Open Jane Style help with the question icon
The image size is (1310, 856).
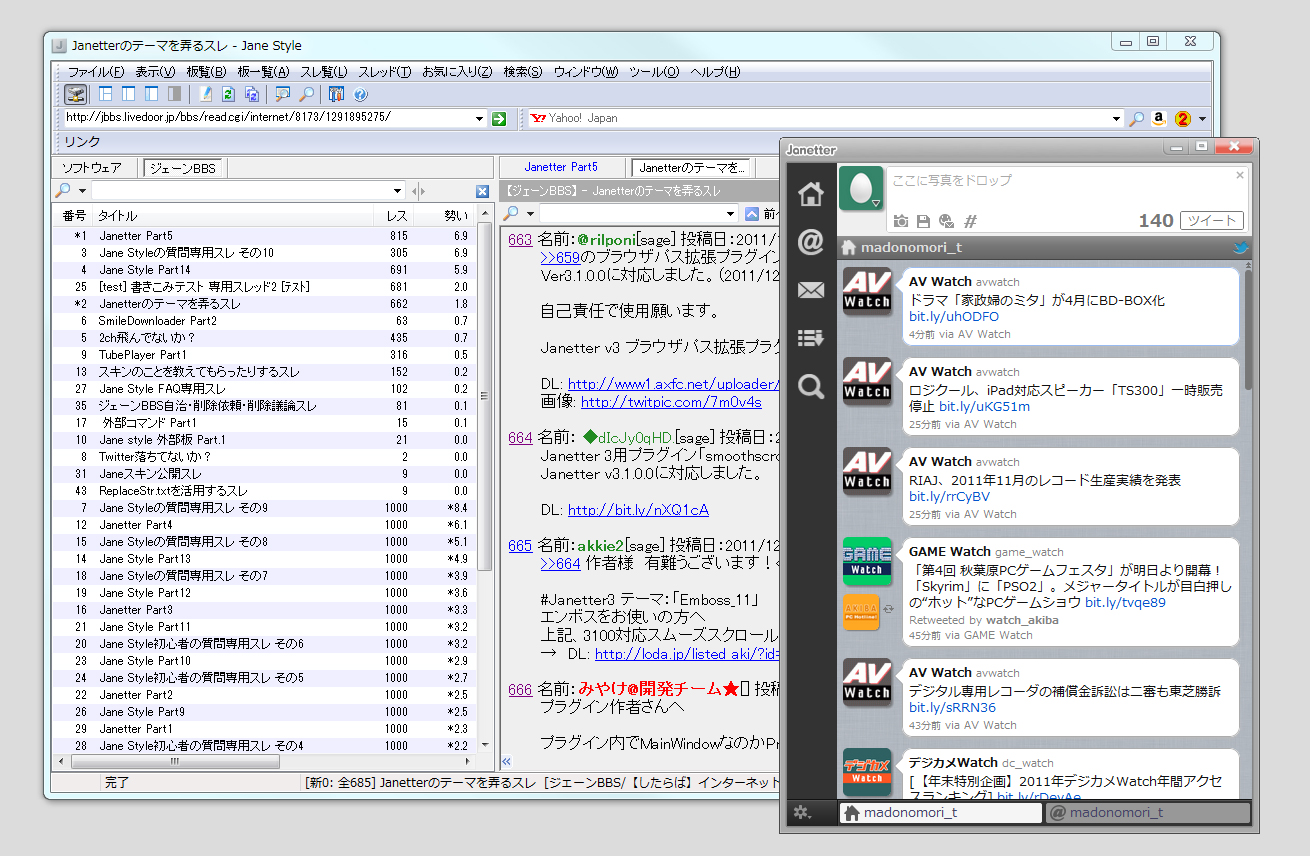point(361,95)
